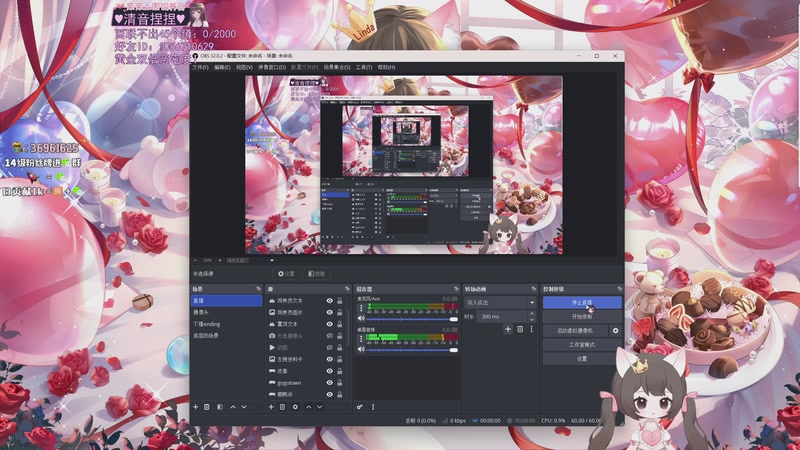This screenshot has width=800, height=450.
Task: Pop out the Audio Mixer dock
Action: [x=456, y=289]
